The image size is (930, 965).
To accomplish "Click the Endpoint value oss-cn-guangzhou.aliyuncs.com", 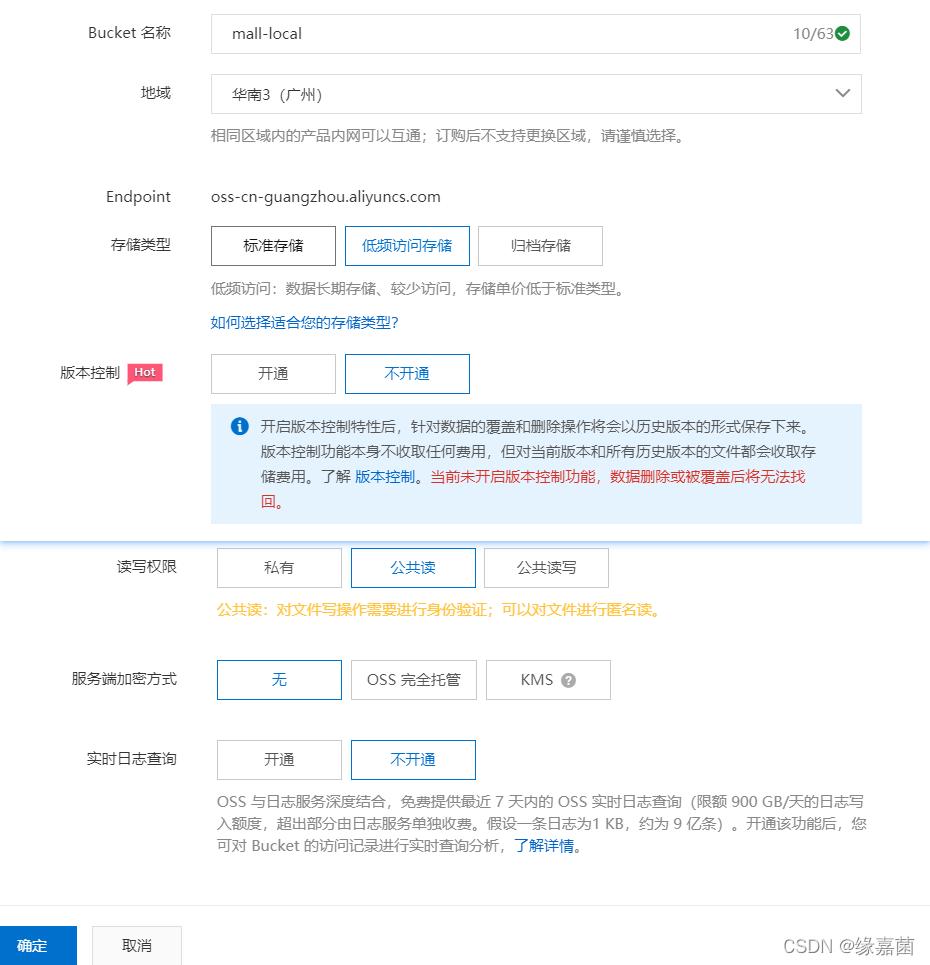I will click(326, 197).
